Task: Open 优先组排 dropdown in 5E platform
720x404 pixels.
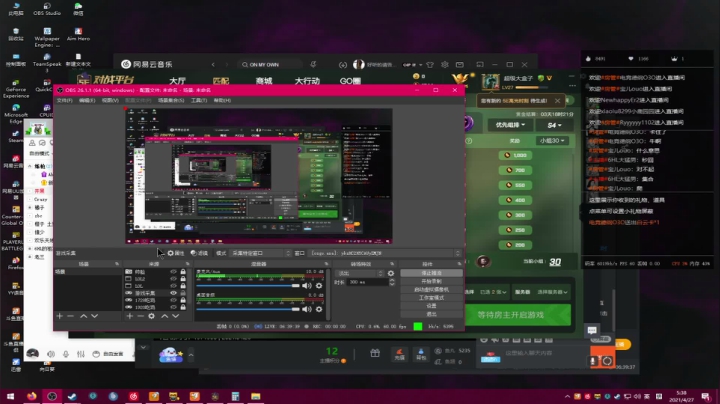Action: 510,125
